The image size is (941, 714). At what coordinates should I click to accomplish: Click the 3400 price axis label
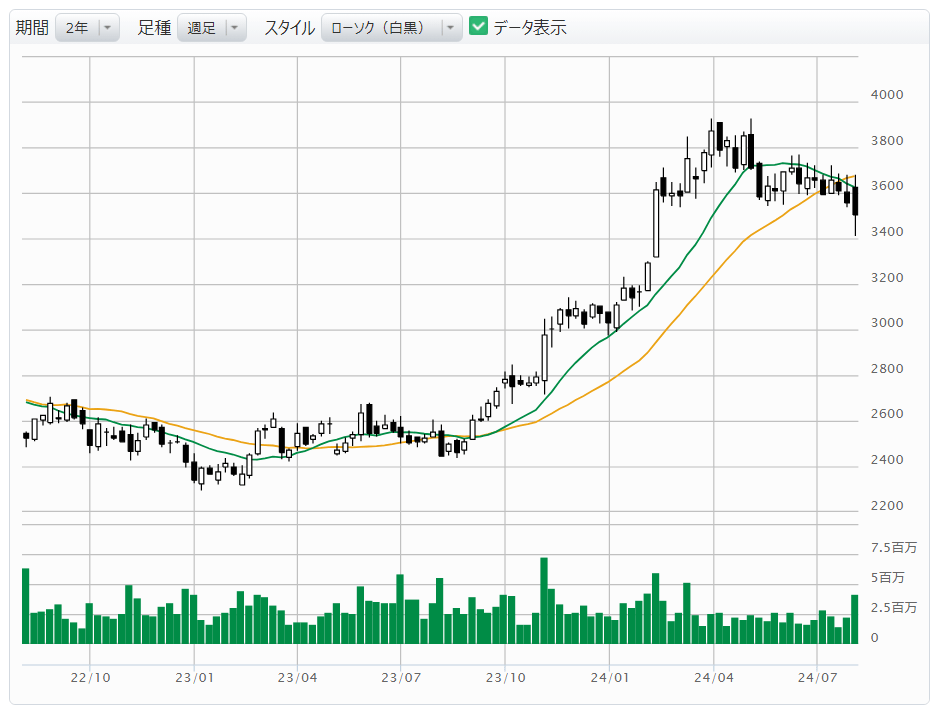click(887, 232)
